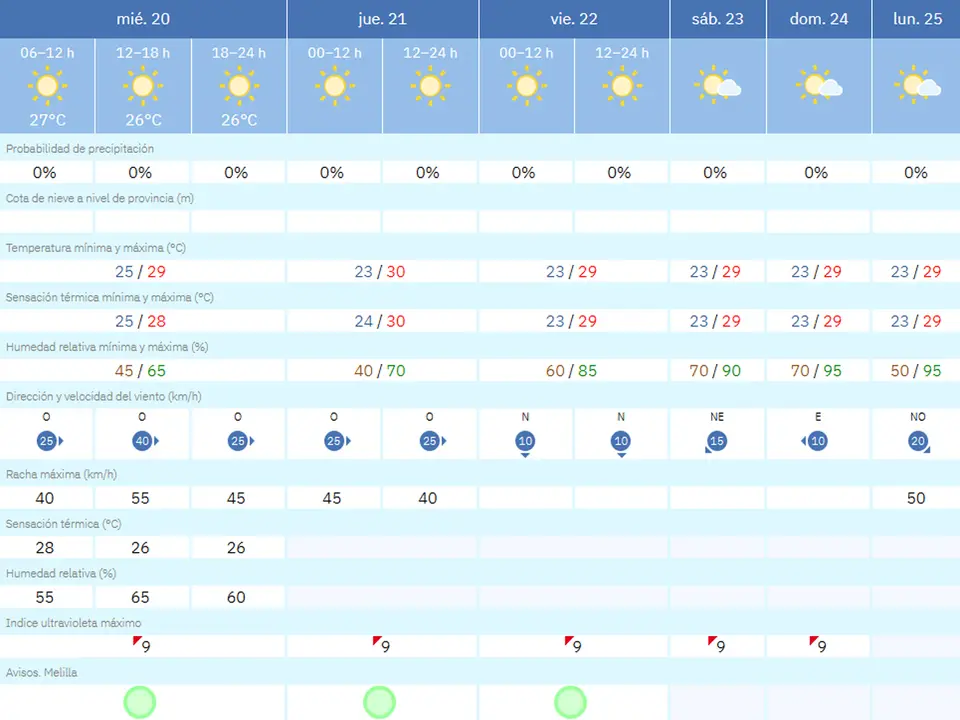The width and height of the screenshot is (960, 720).
Task: Click the Avisos. Melilla label
Action: [x=42, y=672]
